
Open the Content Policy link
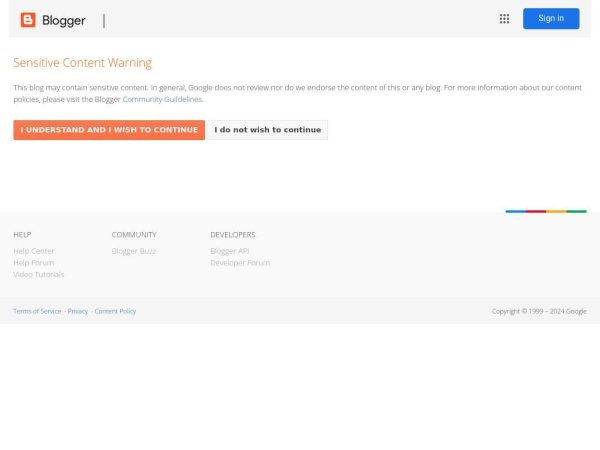point(115,311)
